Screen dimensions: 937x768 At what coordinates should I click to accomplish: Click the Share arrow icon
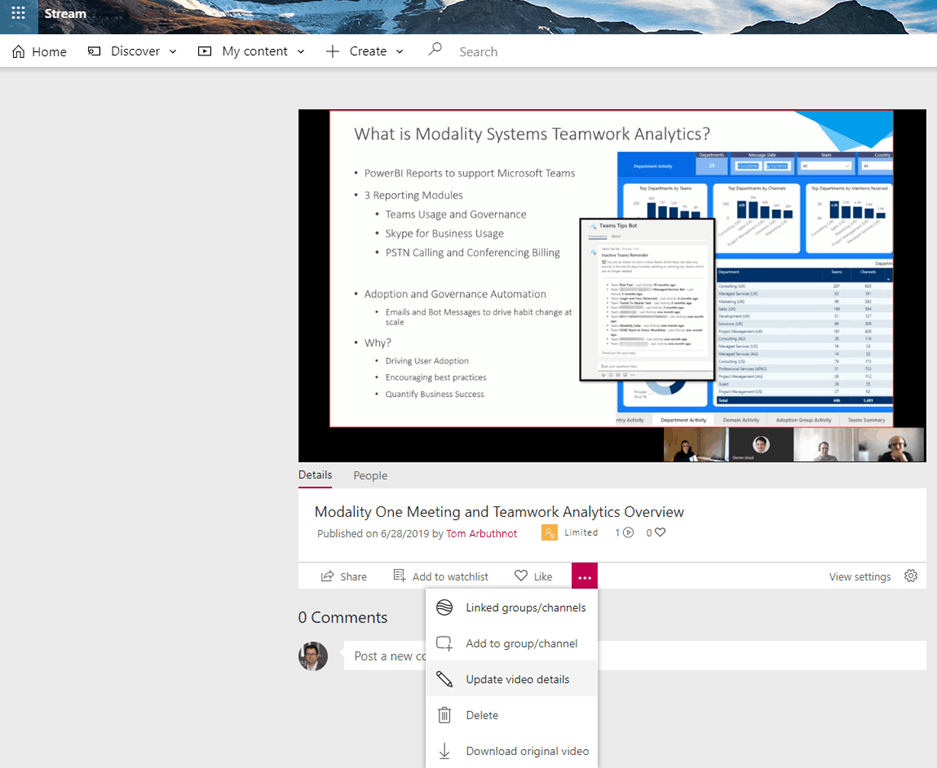327,576
